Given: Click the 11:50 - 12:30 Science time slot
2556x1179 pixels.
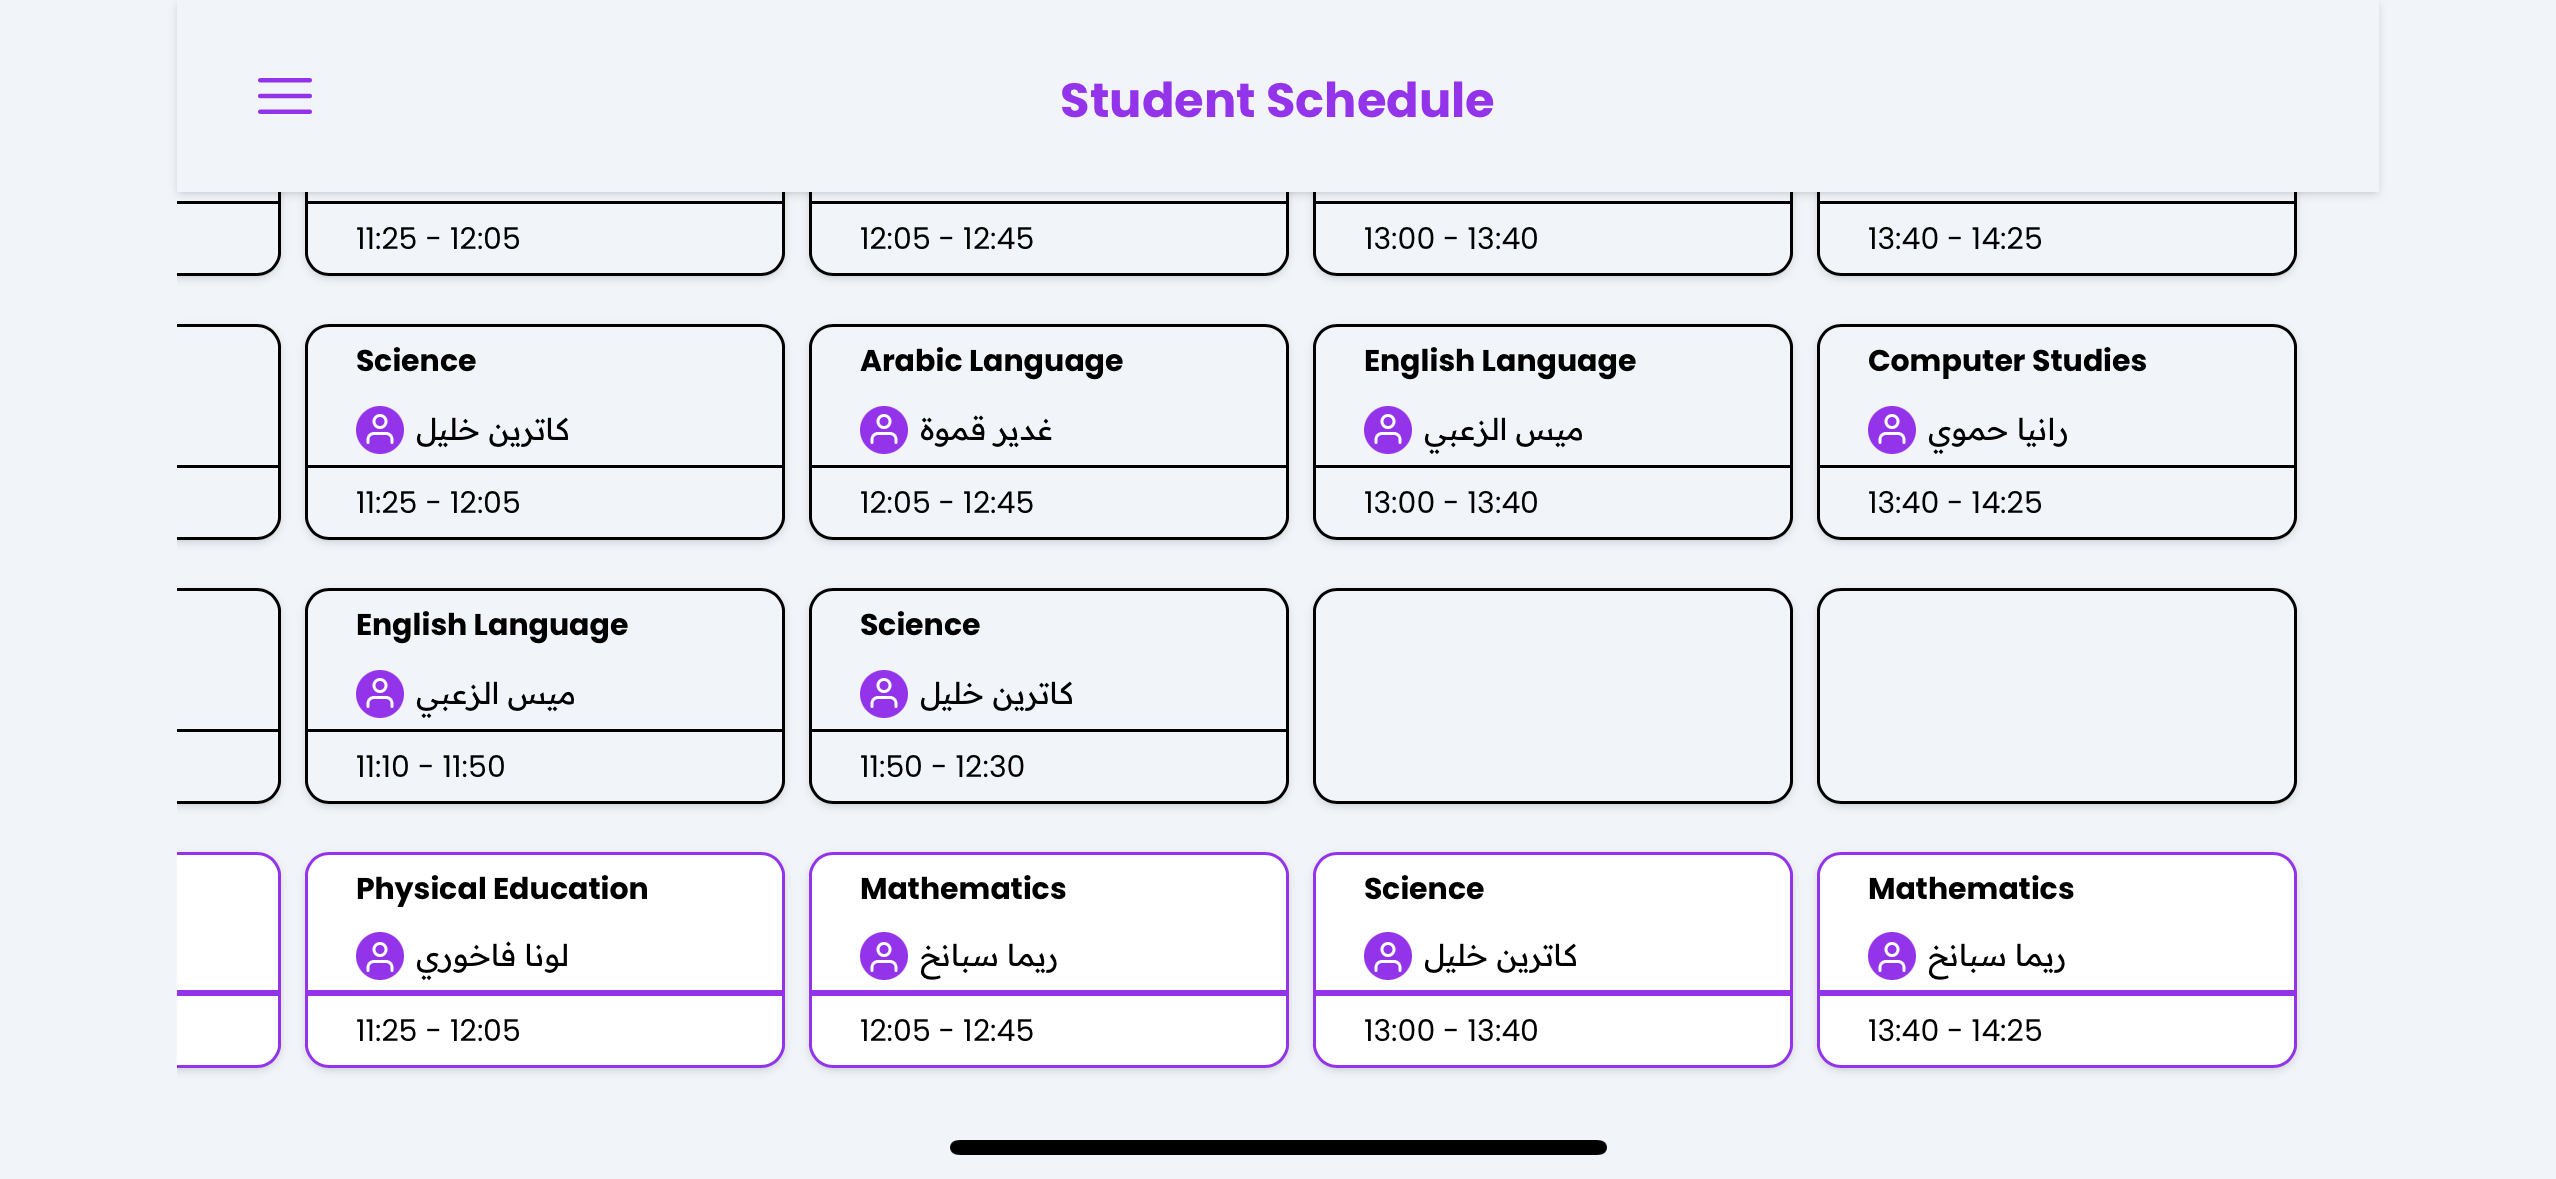Looking at the screenshot, I should click(942, 766).
